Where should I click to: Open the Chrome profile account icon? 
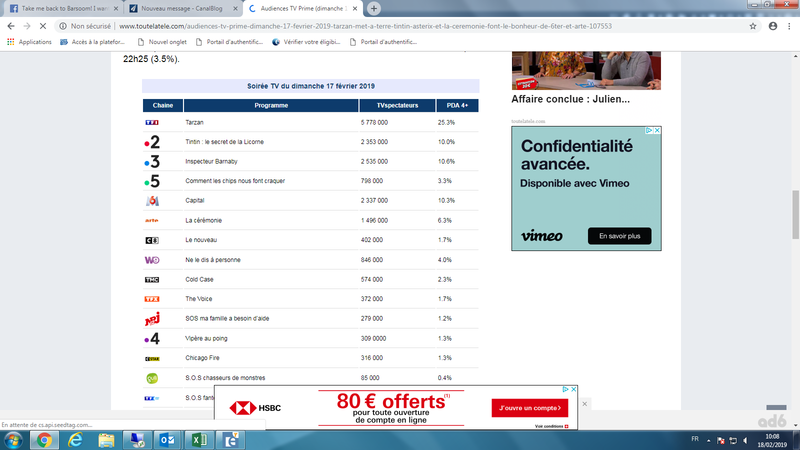point(773,26)
